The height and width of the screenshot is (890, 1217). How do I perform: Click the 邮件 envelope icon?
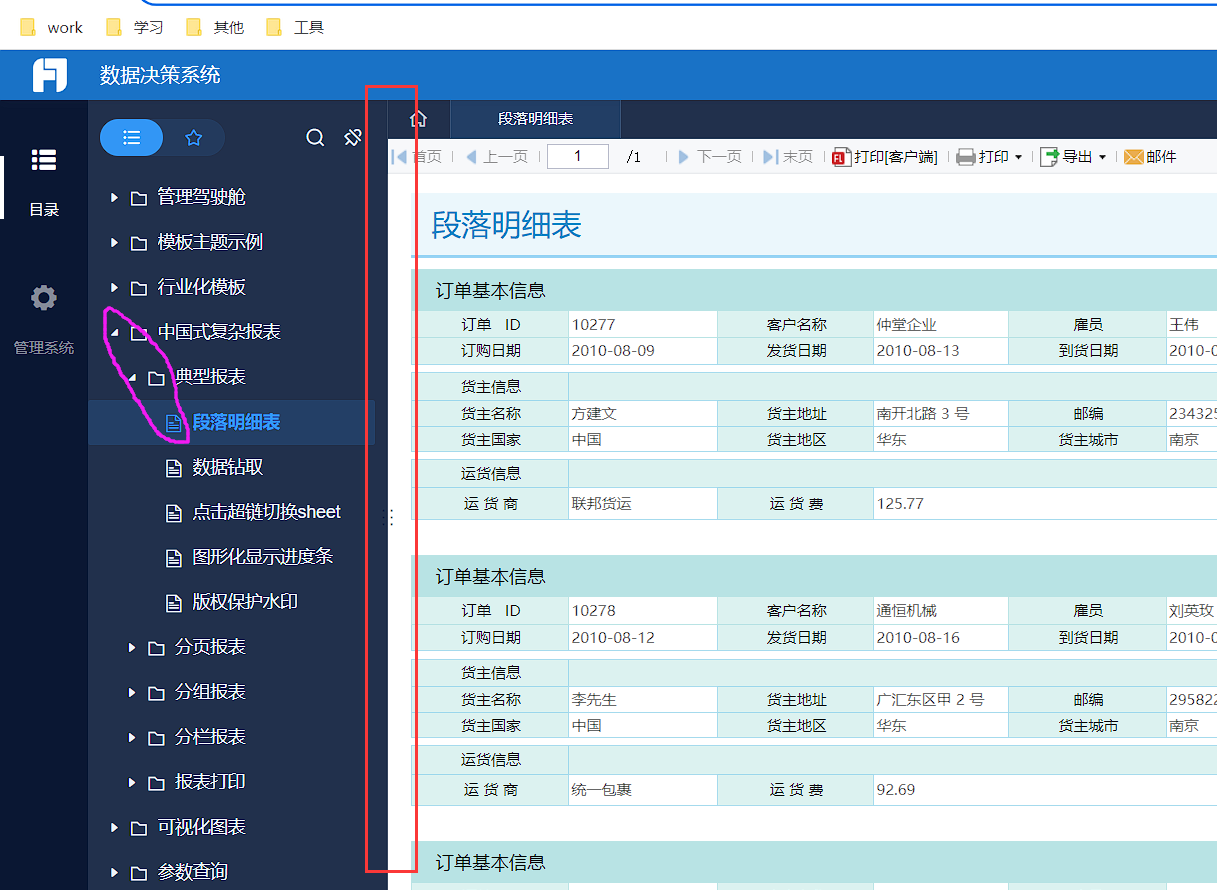pyautogui.click(x=1133, y=157)
